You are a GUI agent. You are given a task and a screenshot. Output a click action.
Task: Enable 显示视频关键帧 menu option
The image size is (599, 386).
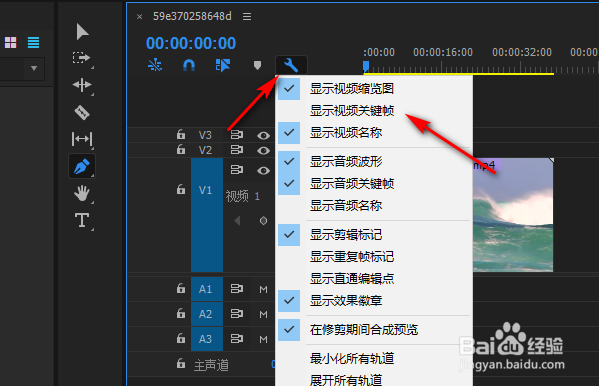point(374,111)
